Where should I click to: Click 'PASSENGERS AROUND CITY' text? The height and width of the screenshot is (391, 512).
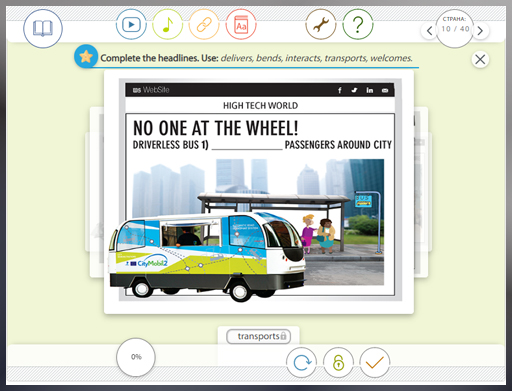(338, 145)
